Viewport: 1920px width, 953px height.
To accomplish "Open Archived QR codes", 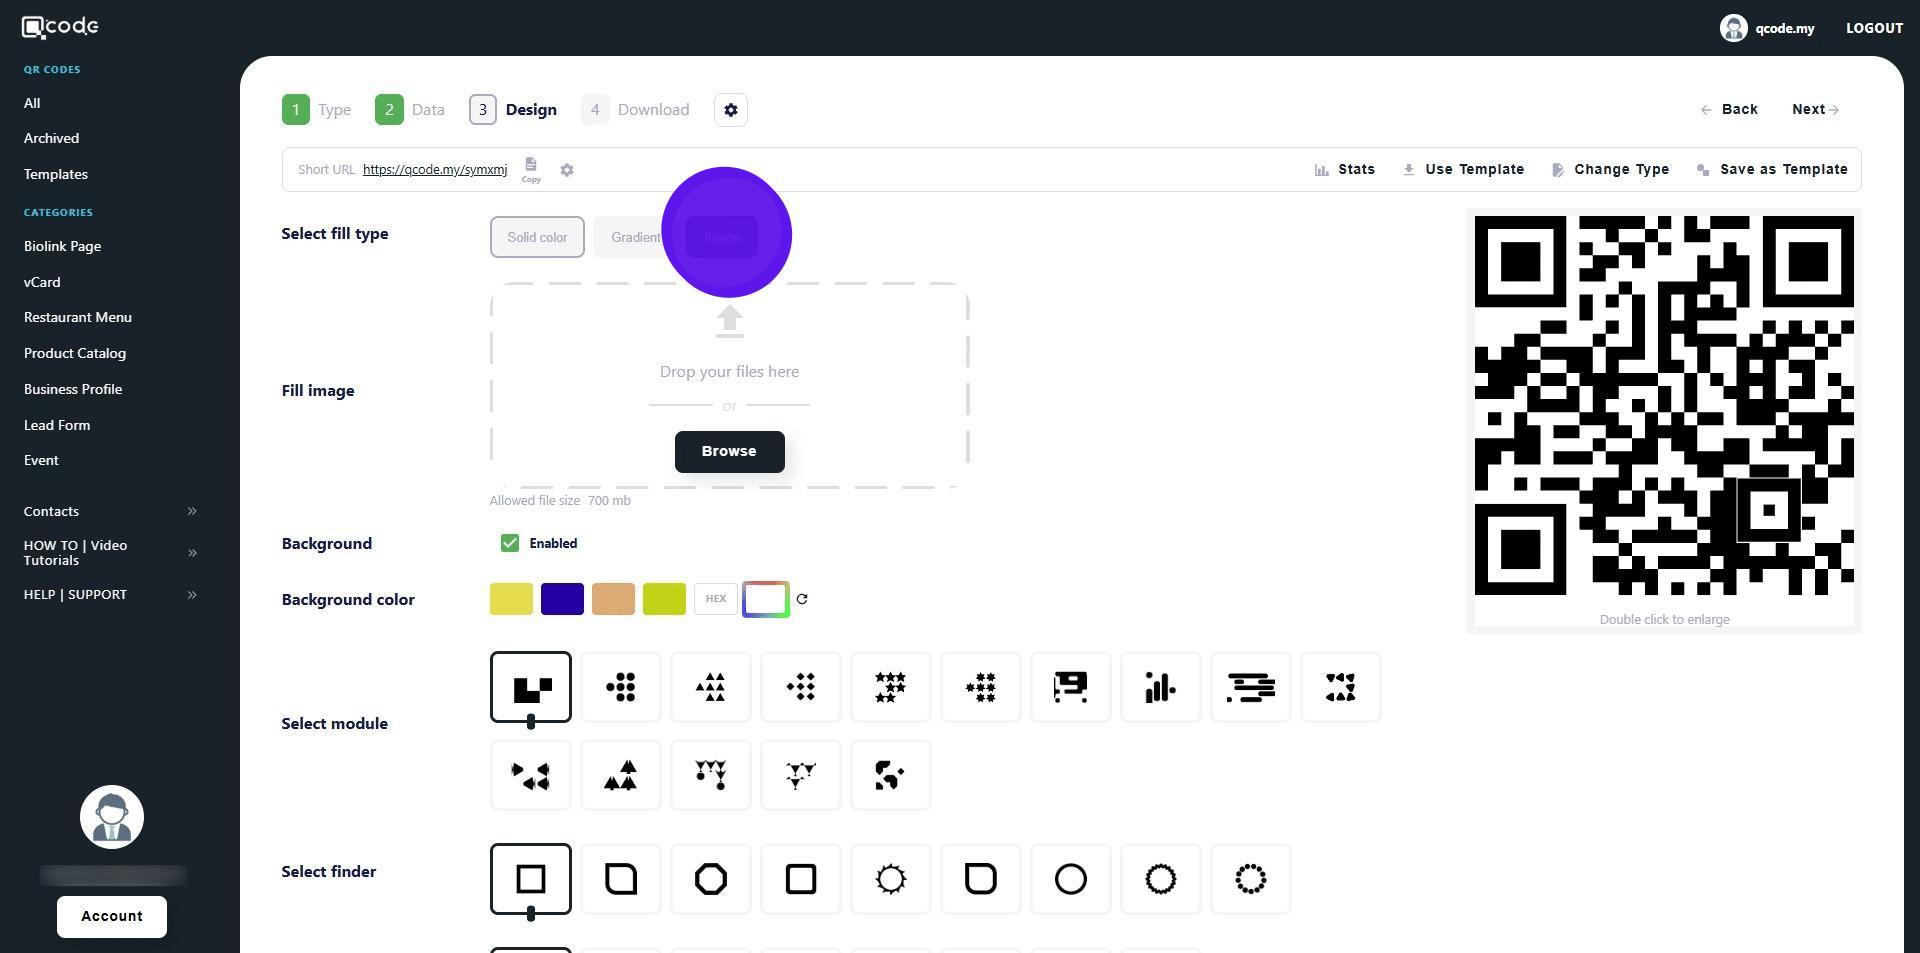I will pos(51,138).
